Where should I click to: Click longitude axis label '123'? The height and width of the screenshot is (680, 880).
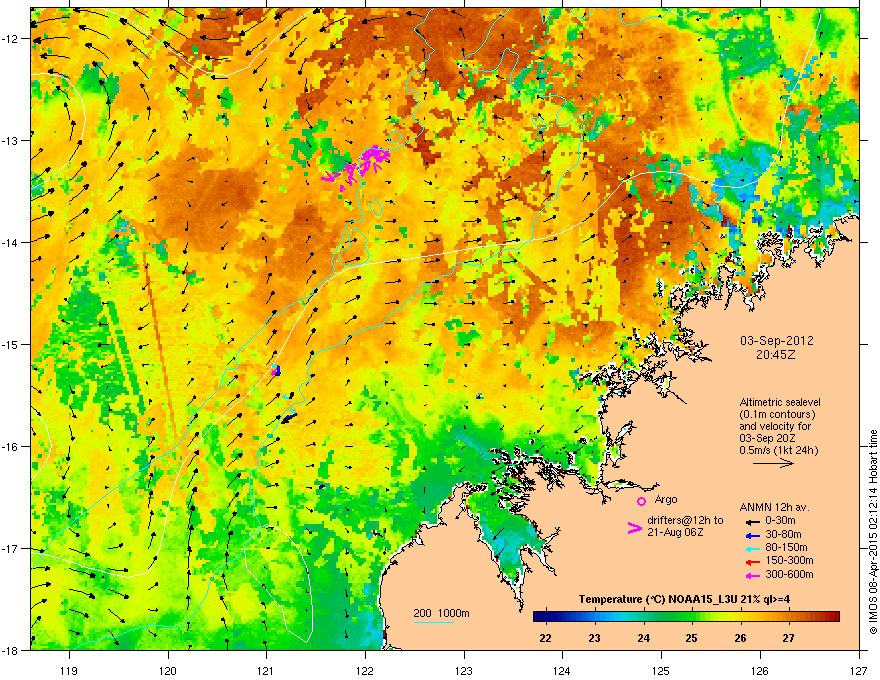click(x=464, y=670)
